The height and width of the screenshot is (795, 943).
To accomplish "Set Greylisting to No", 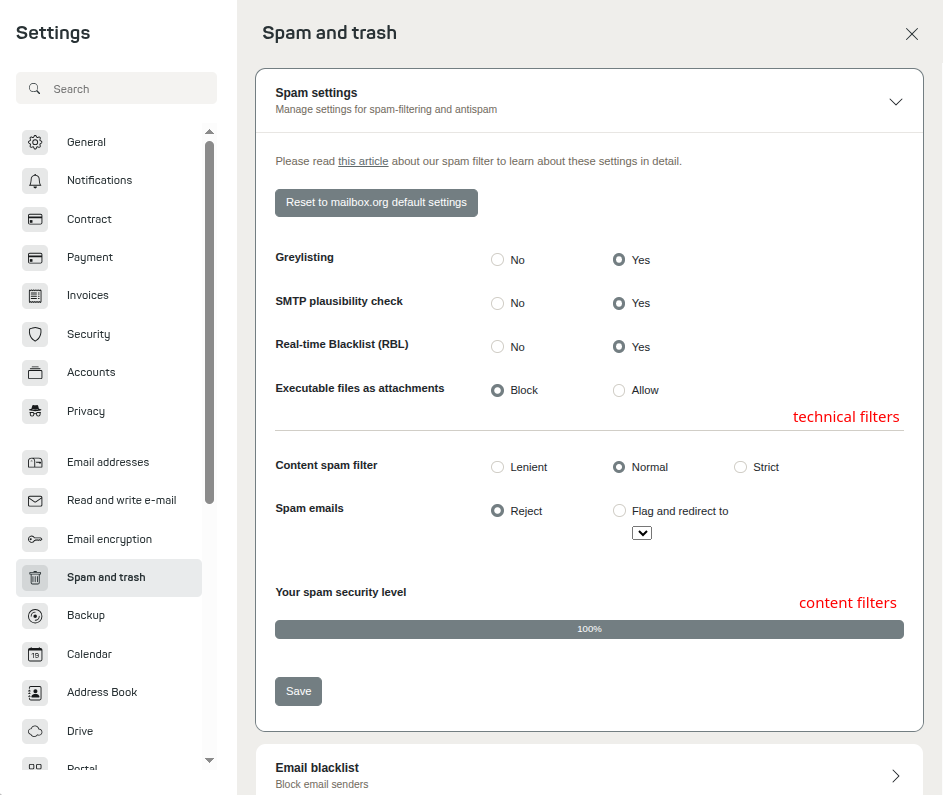I will point(497,260).
